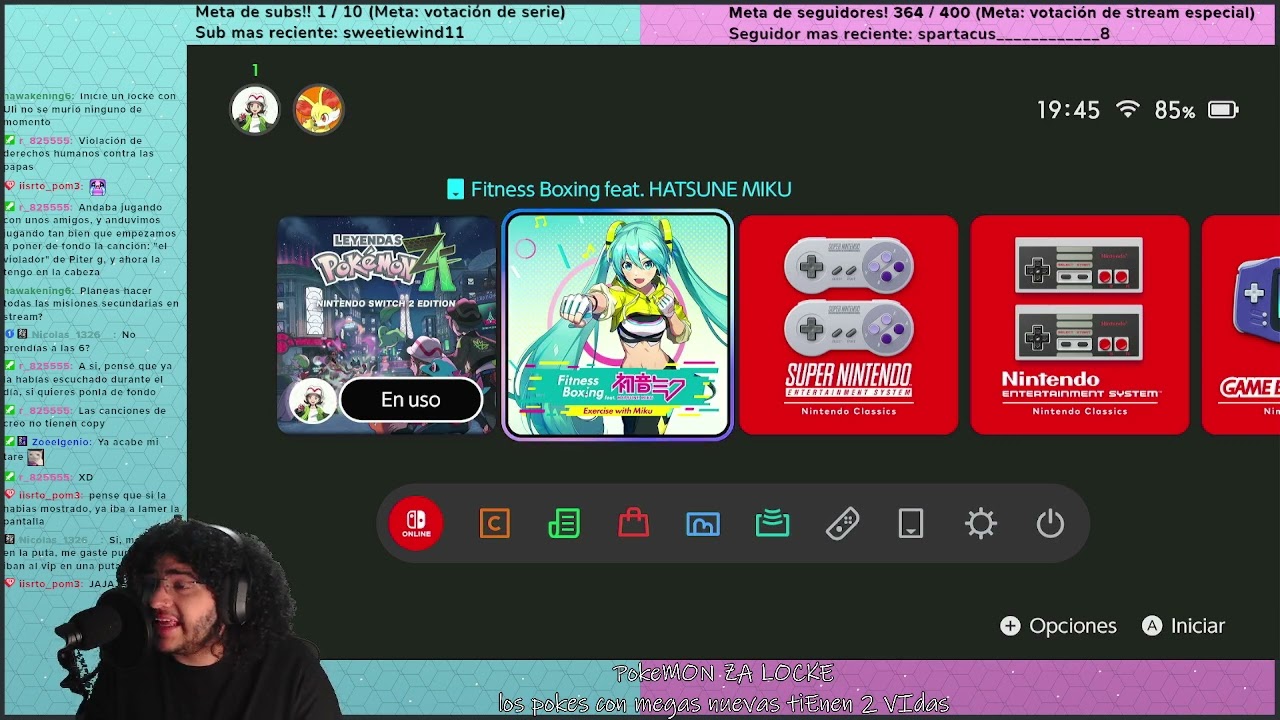Select the second user avatar with Fennekin

point(318,109)
